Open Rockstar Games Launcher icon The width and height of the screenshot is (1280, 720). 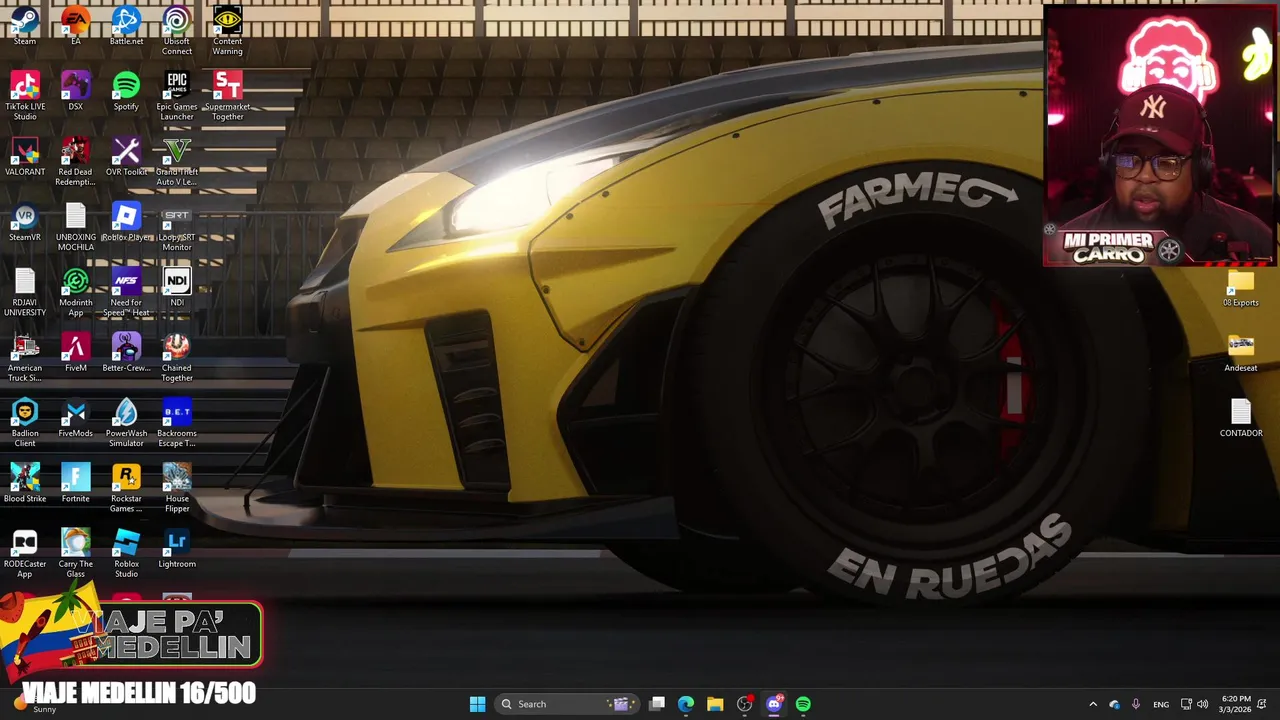tap(126, 487)
